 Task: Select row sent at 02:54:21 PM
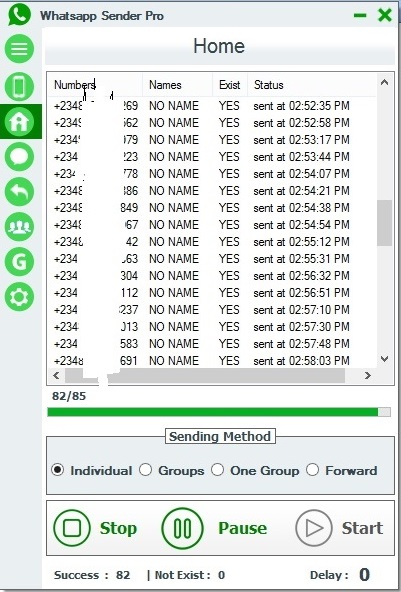point(212,191)
